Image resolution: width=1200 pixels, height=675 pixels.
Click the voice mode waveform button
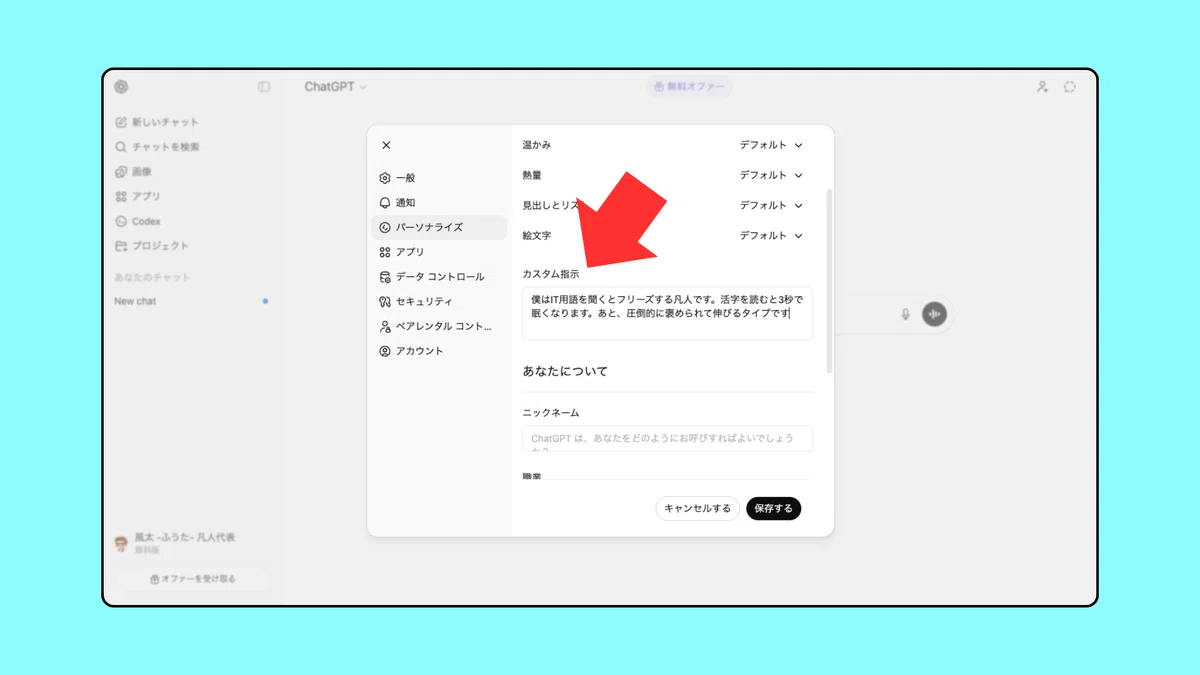tap(935, 314)
